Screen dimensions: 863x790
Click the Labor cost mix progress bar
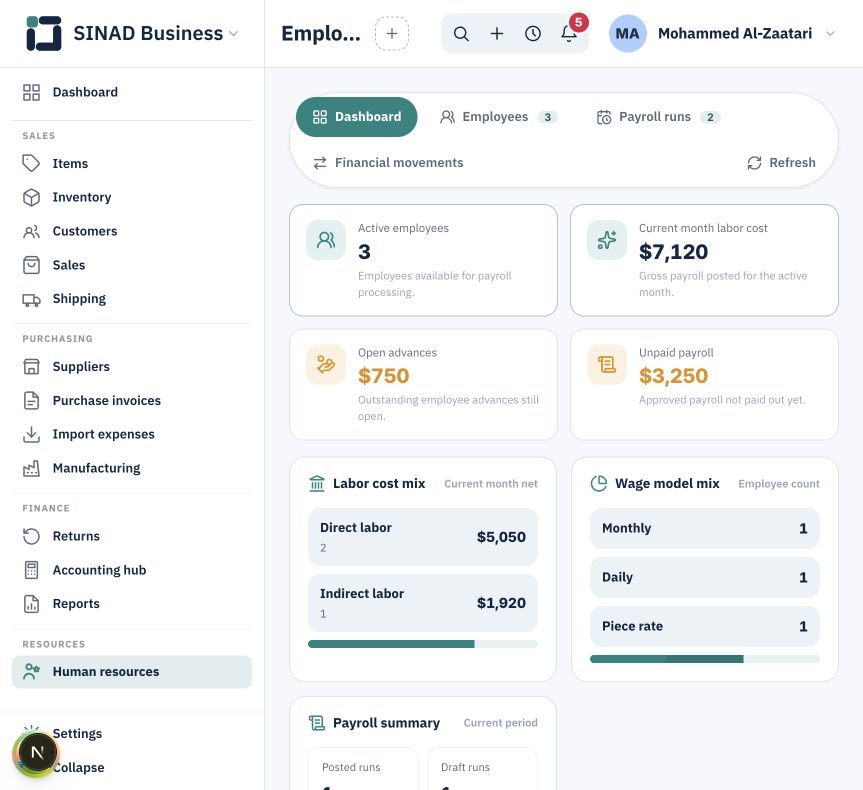[423, 644]
